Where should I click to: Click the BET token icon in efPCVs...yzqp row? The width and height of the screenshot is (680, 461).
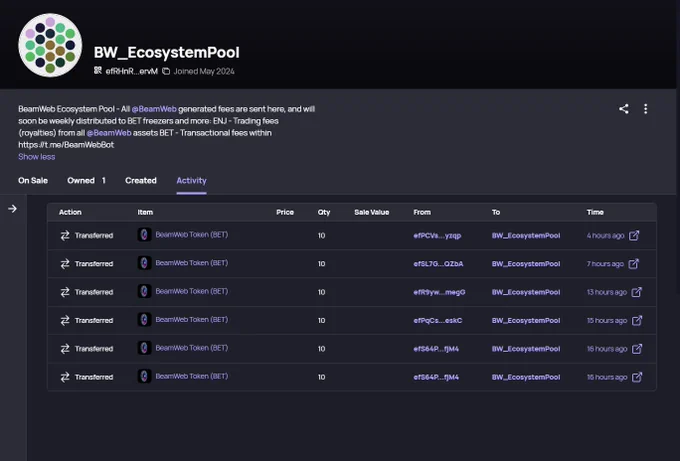pos(144,235)
